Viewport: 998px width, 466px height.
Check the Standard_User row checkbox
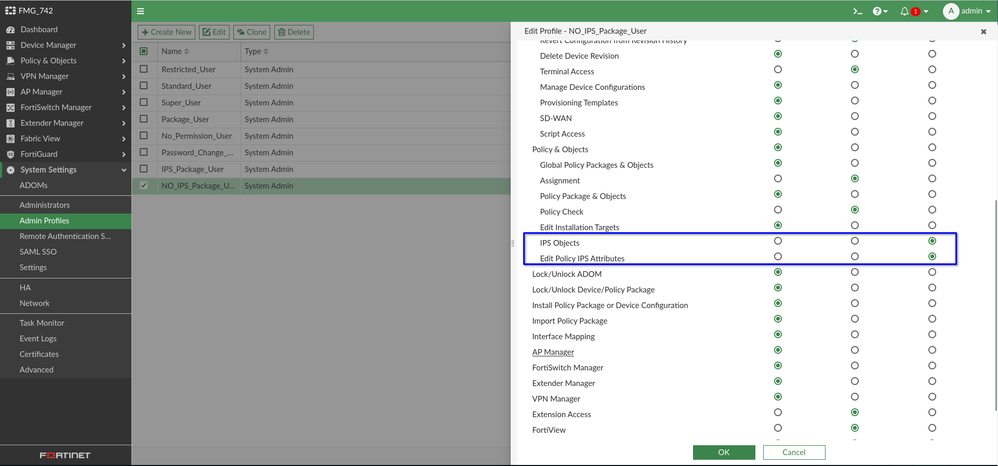144,85
